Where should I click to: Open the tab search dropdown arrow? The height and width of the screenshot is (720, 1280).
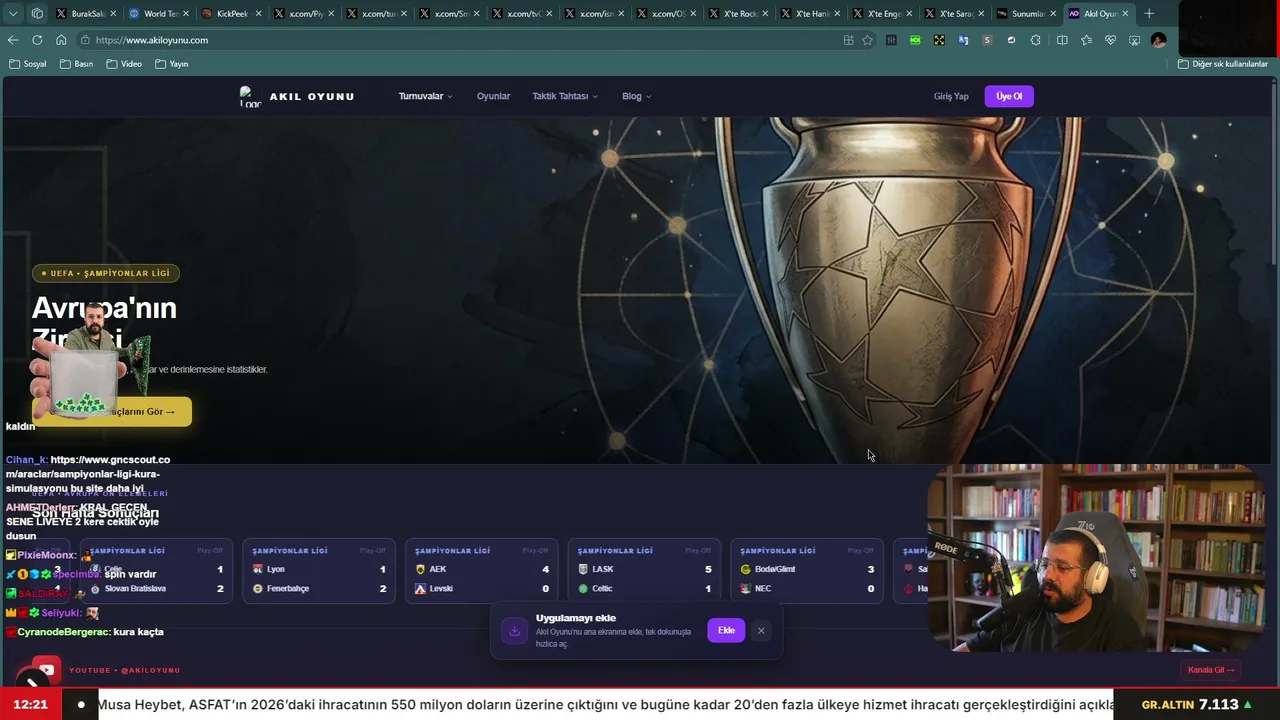[13, 14]
